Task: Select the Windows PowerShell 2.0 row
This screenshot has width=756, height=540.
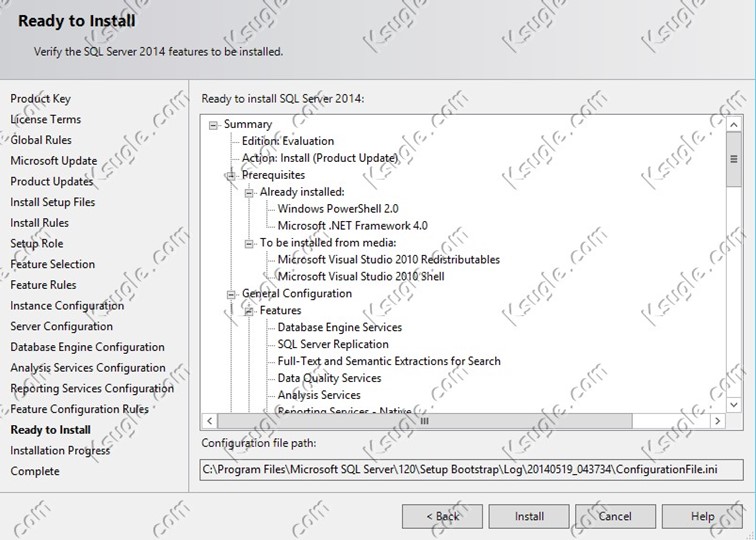Action: (338, 209)
